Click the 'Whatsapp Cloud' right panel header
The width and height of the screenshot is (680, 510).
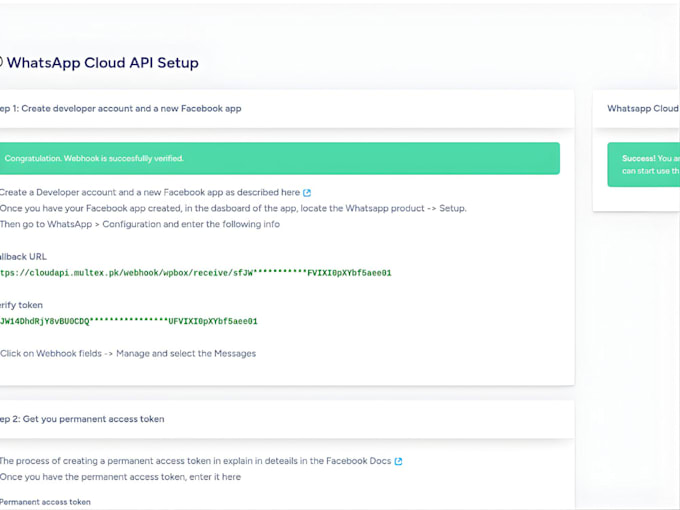[x=643, y=108]
